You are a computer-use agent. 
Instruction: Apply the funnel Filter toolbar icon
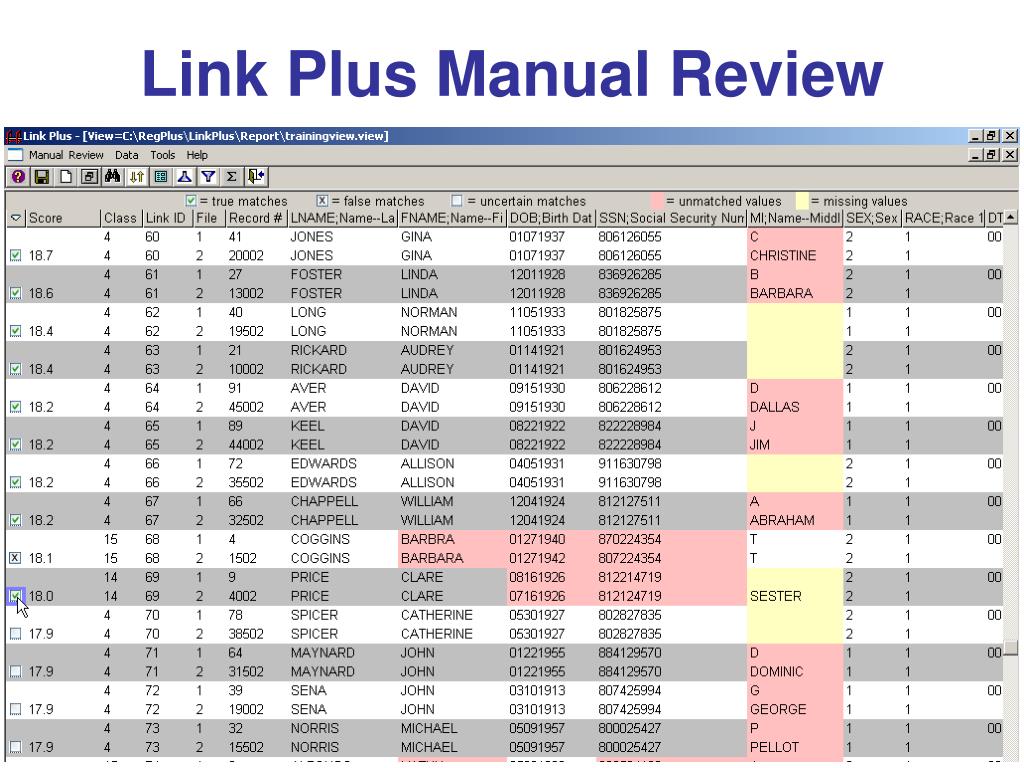208,177
